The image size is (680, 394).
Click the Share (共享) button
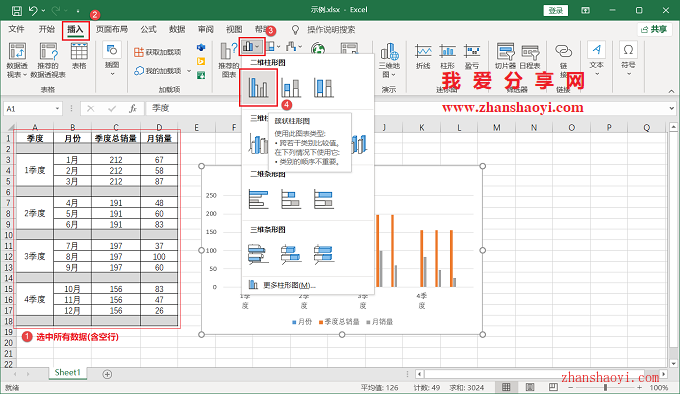coord(654,29)
